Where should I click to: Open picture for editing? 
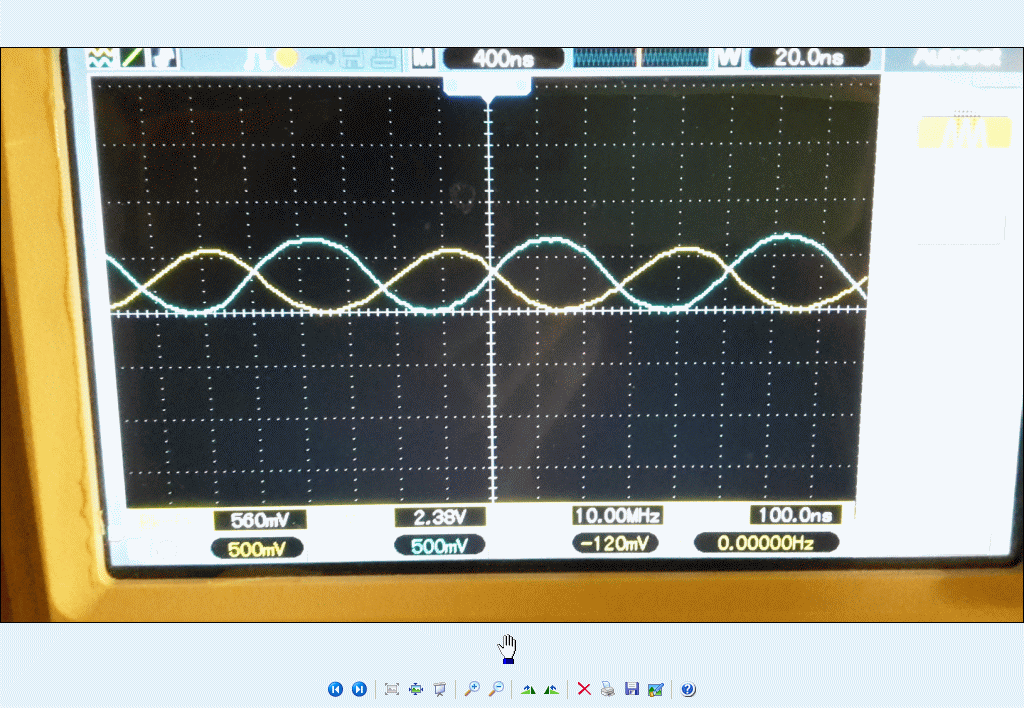(x=655, y=689)
